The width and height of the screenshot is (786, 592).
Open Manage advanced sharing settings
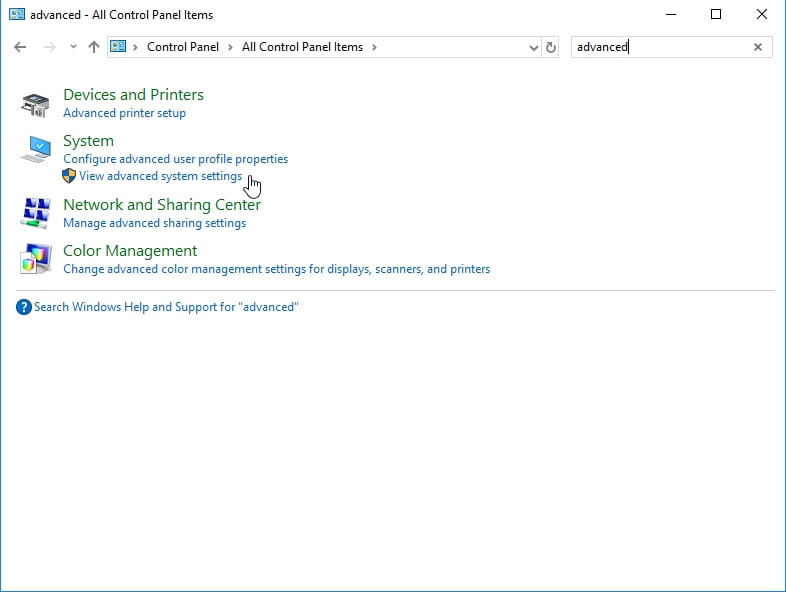[x=154, y=223]
